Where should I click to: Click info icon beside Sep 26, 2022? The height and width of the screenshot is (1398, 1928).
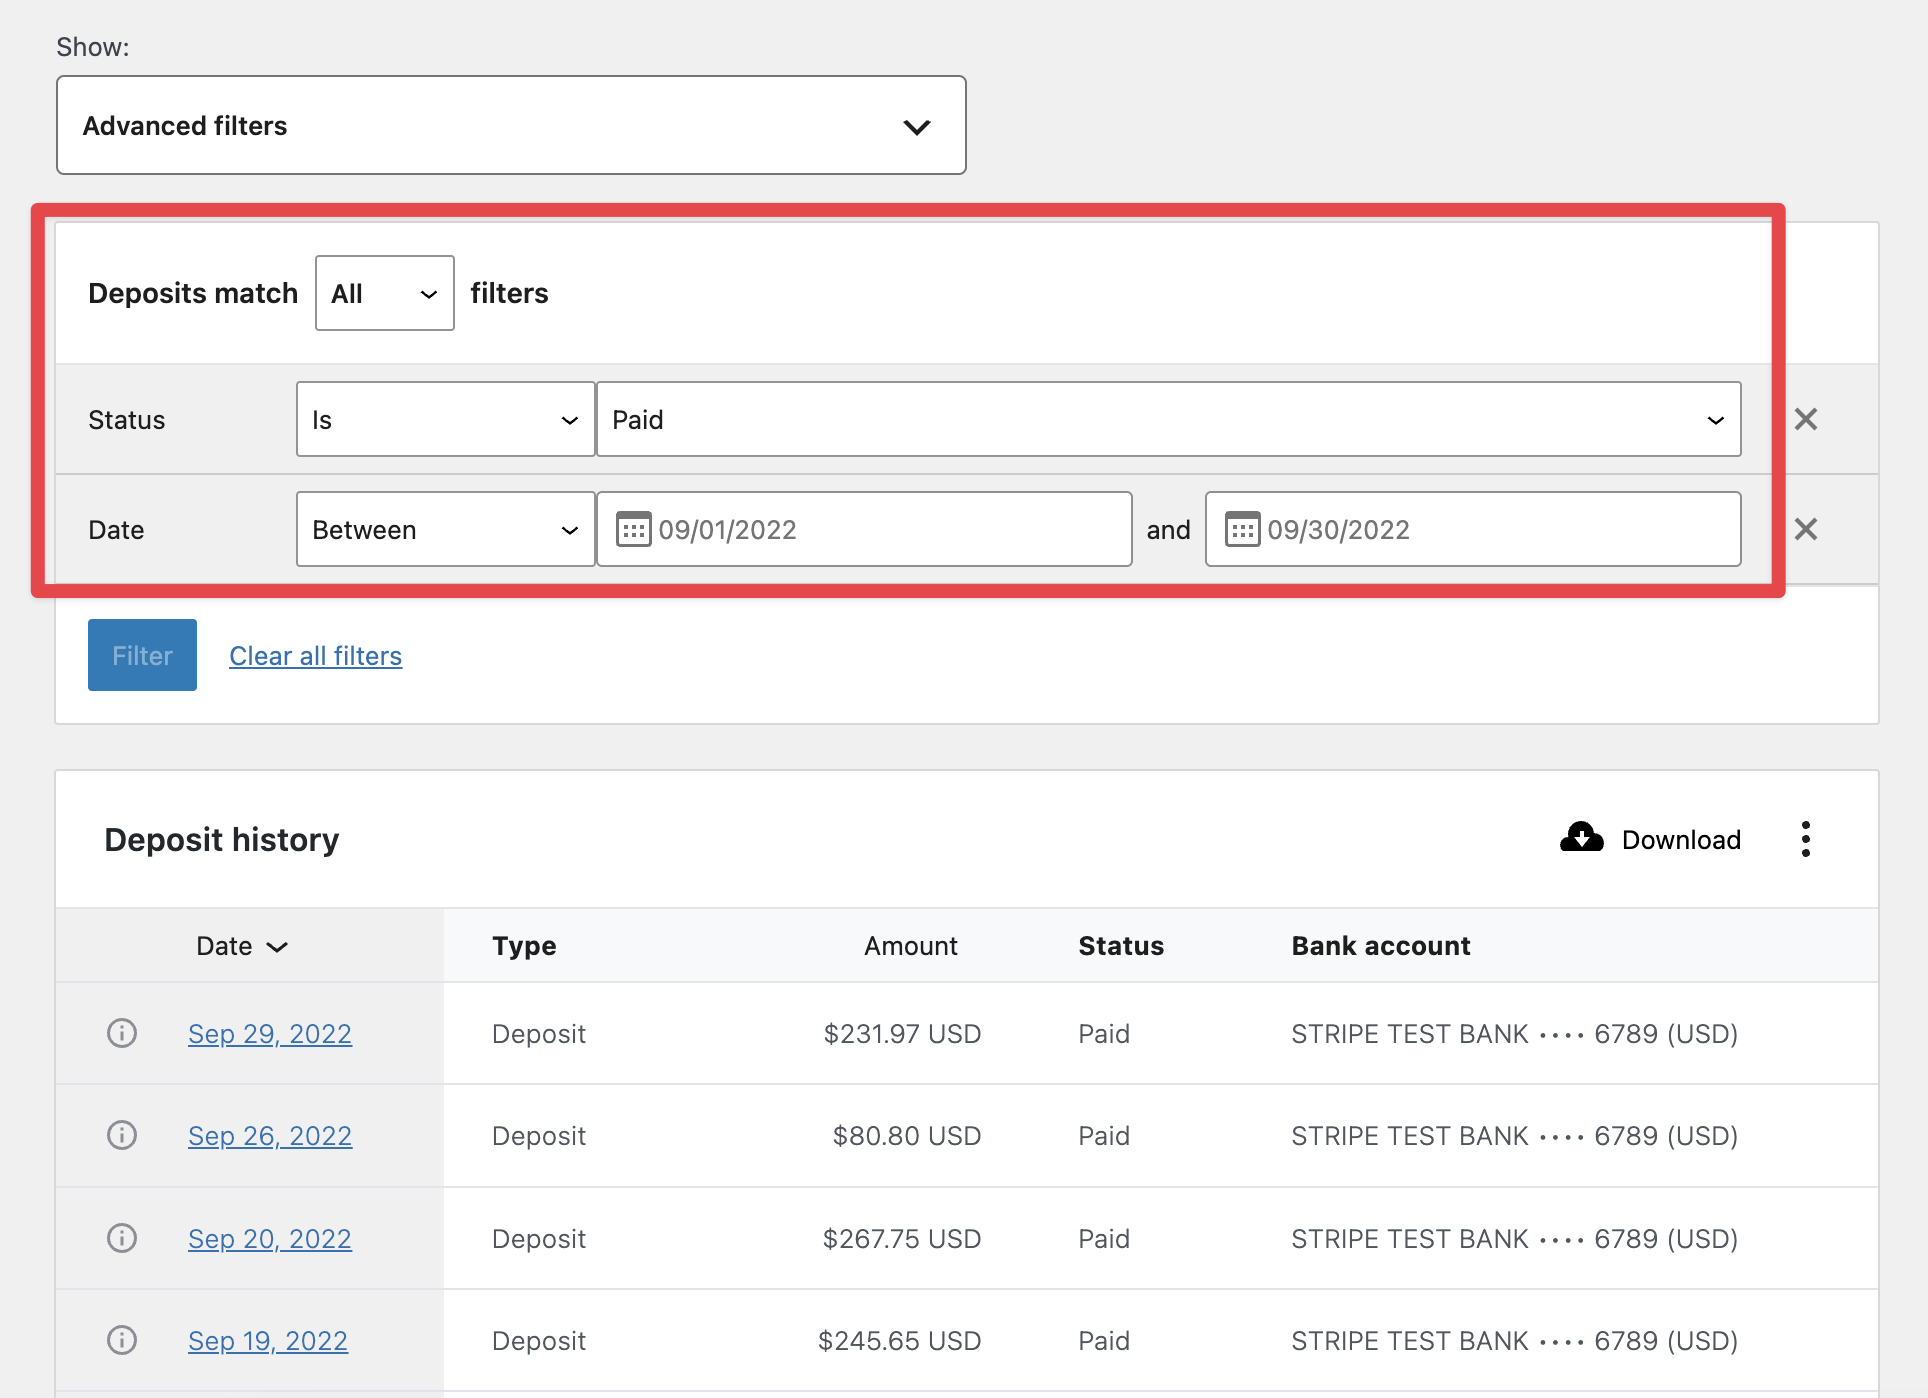(122, 1135)
